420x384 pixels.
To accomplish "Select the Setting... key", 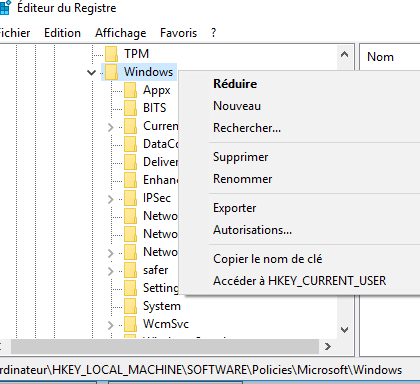I will click(x=161, y=288).
